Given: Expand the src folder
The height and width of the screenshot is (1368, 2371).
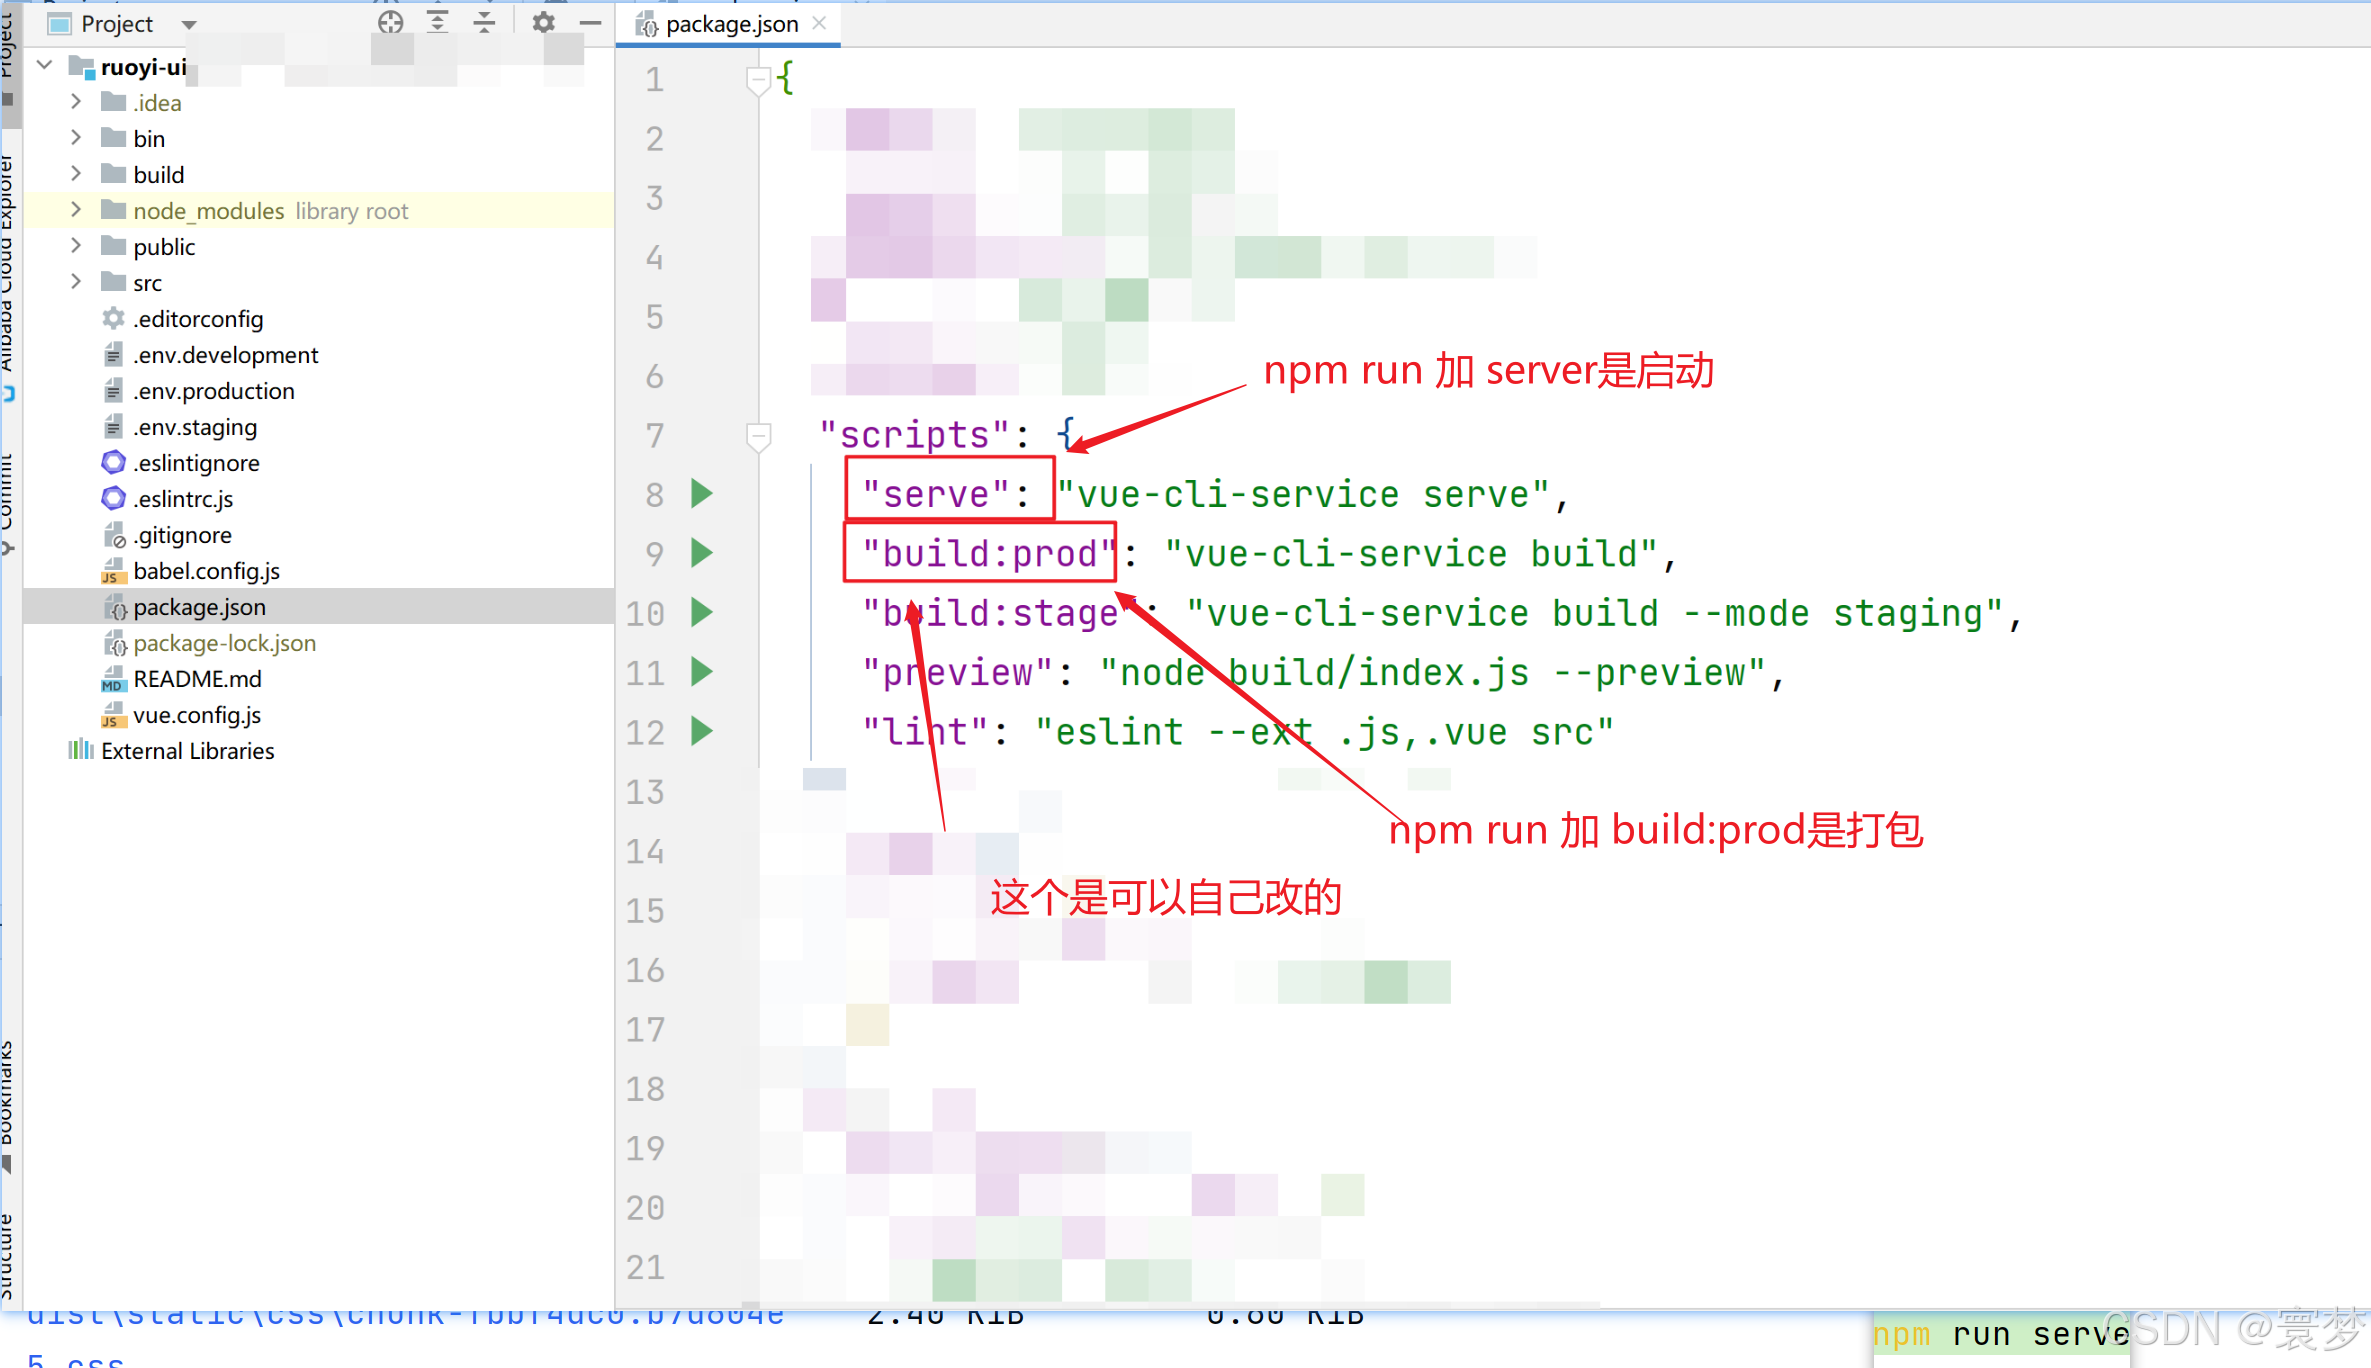Looking at the screenshot, I should (x=76, y=282).
